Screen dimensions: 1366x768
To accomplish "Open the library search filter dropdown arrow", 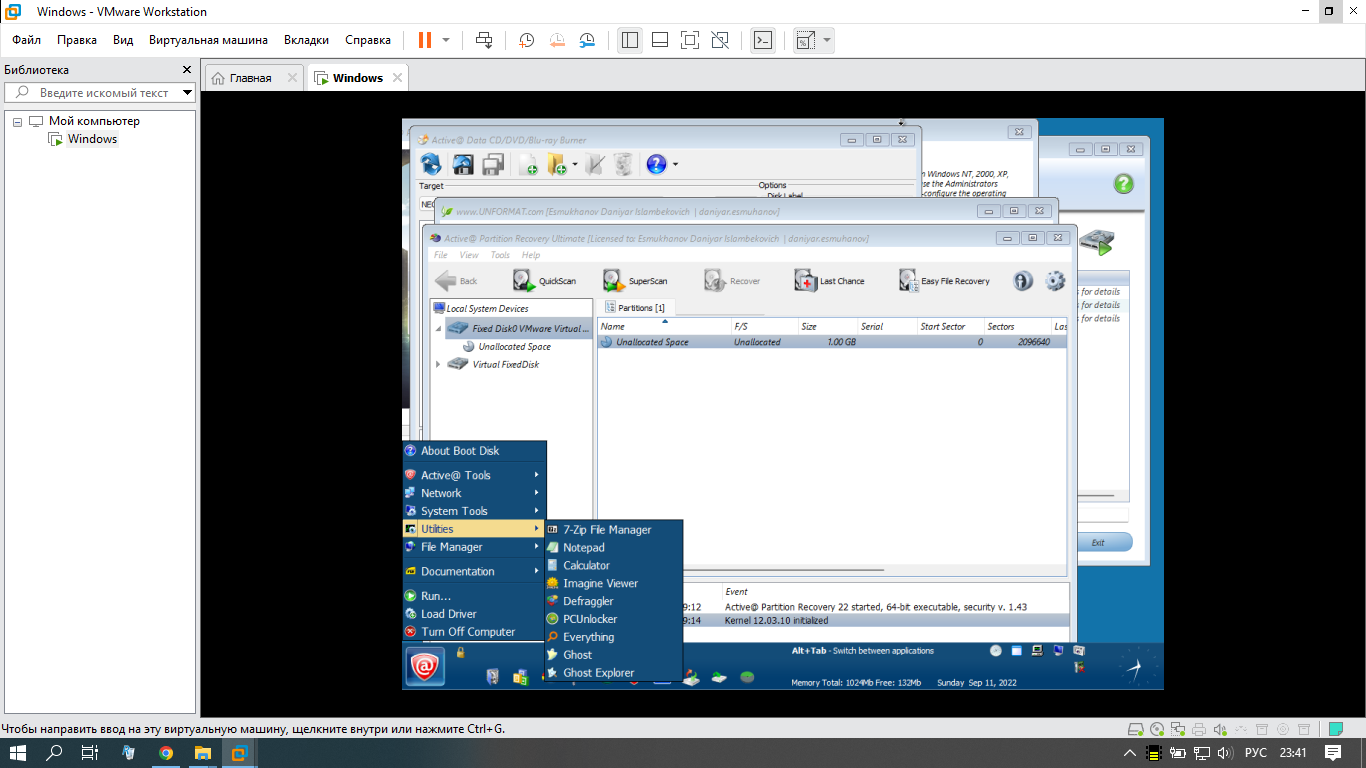I will tap(188, 93).
